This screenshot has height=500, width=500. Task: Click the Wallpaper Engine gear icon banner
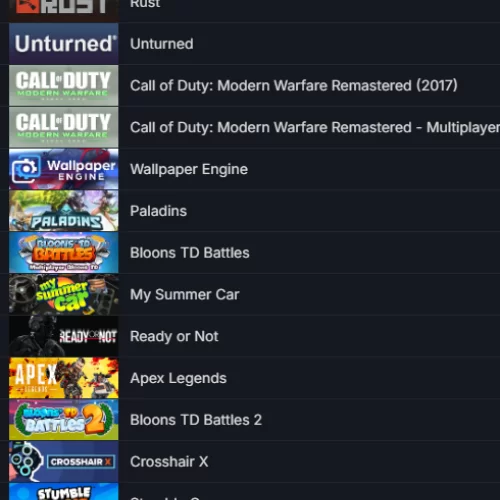point(64,169)
